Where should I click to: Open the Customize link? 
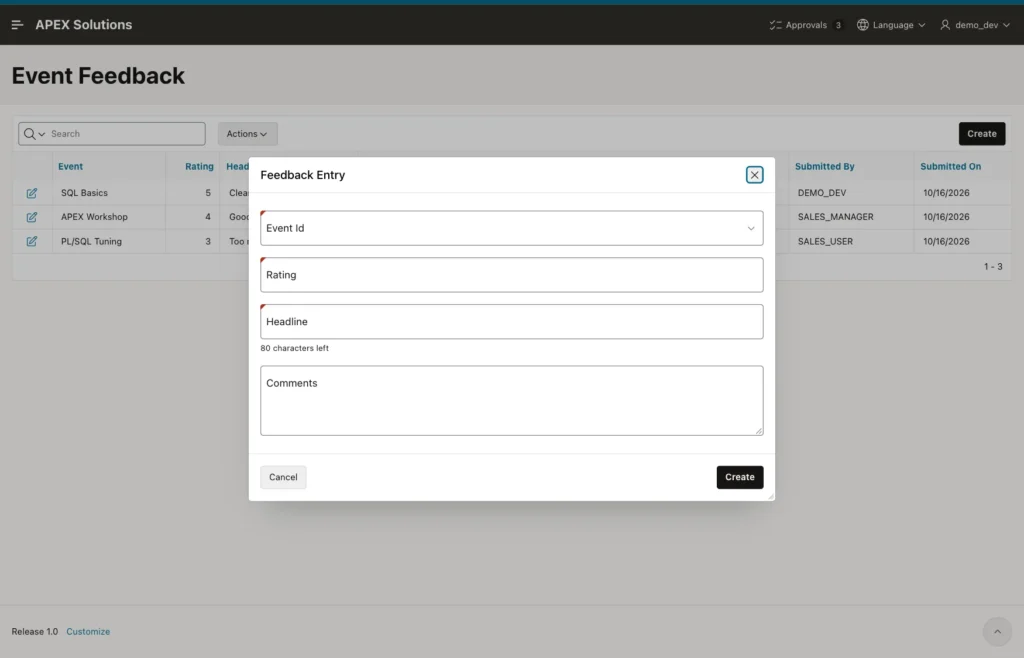click(x=88, y=631)
